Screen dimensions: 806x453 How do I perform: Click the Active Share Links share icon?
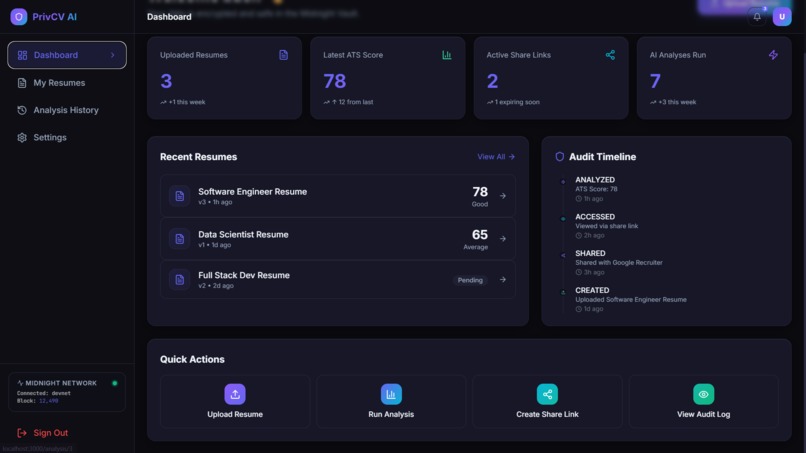(610, 55)
